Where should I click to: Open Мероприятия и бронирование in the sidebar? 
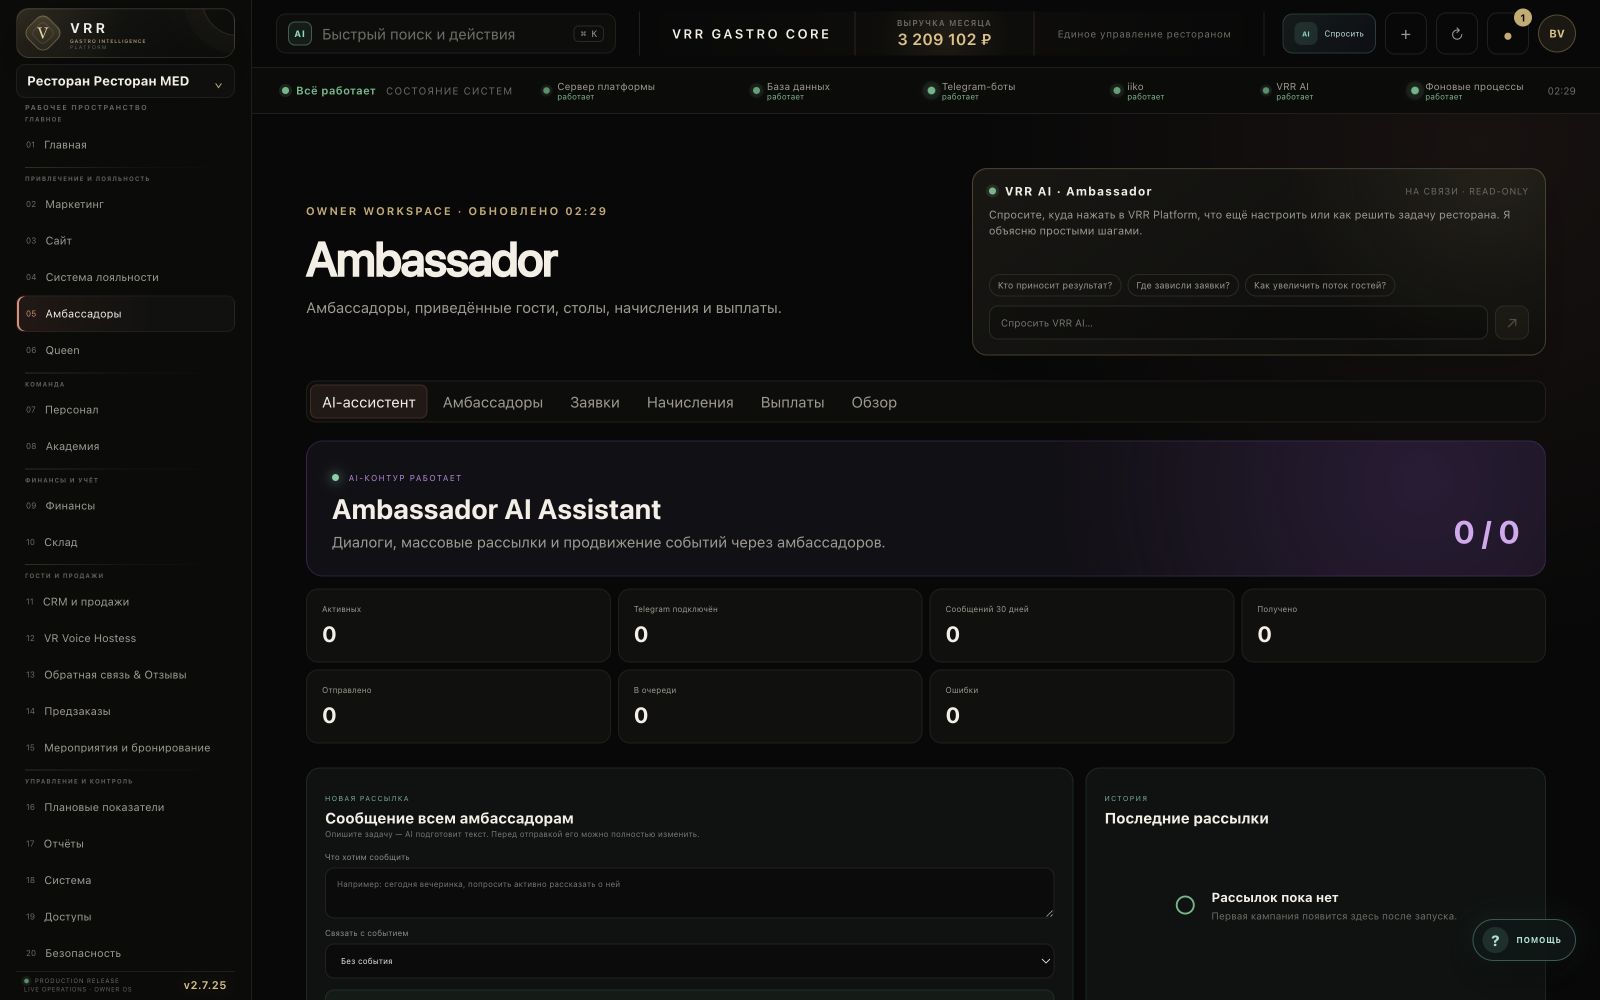(x=126, y=748)
